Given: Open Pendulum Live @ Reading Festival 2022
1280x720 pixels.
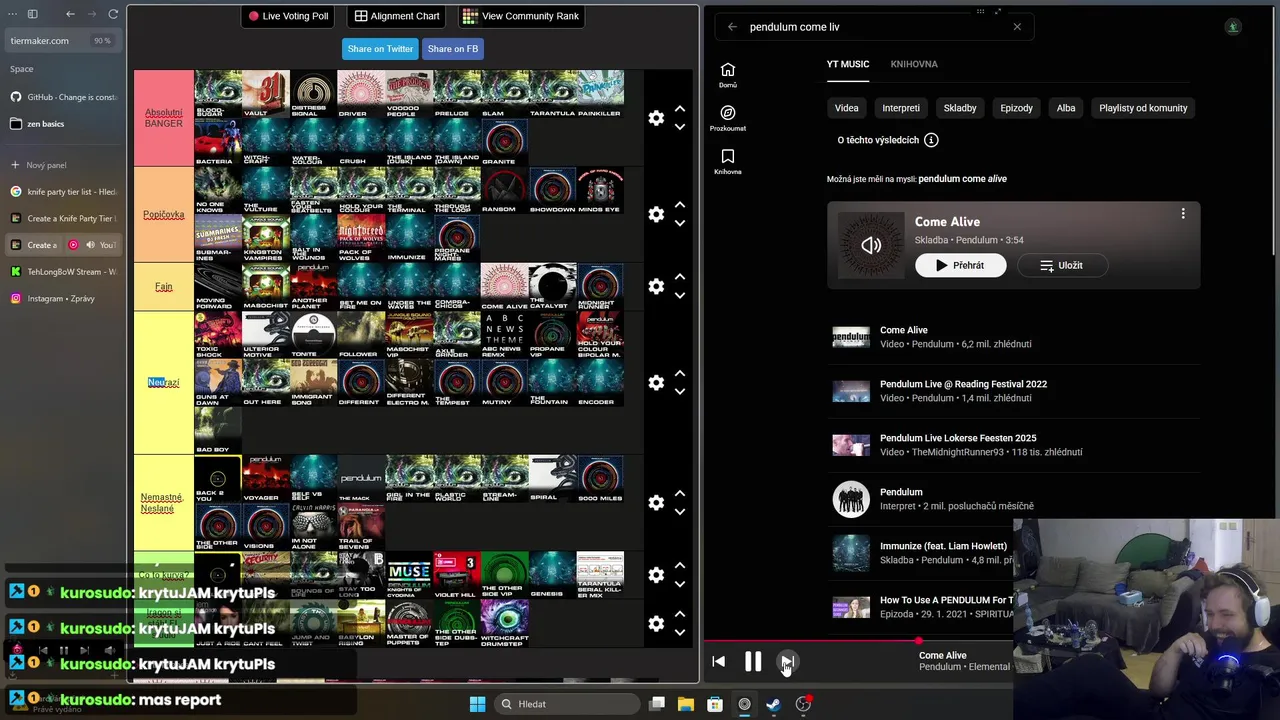Looking at the screenshot, I should [x=1013, y=391].
